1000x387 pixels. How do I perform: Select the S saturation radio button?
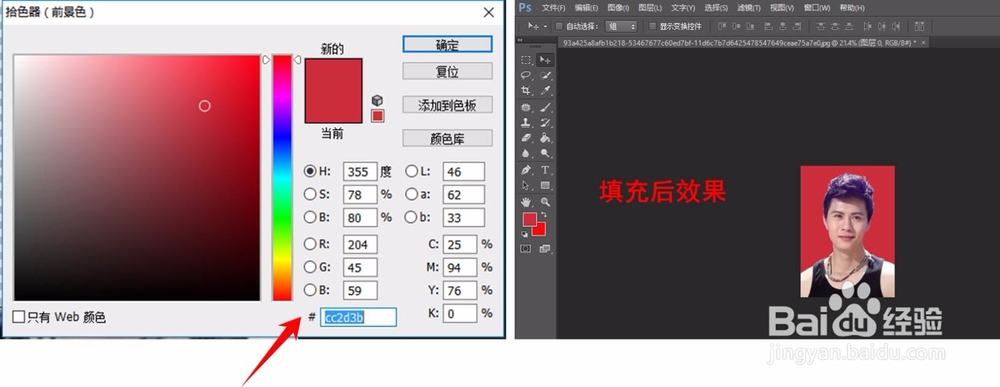click(310, 194)
